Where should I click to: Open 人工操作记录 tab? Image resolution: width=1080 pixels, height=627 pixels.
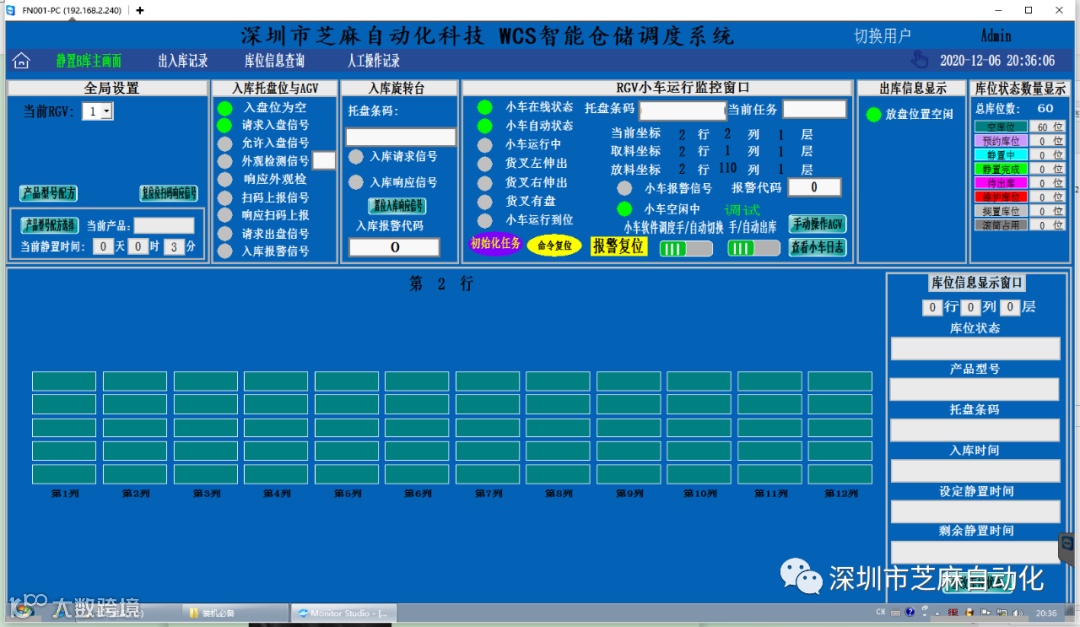[x=373, y=61]
